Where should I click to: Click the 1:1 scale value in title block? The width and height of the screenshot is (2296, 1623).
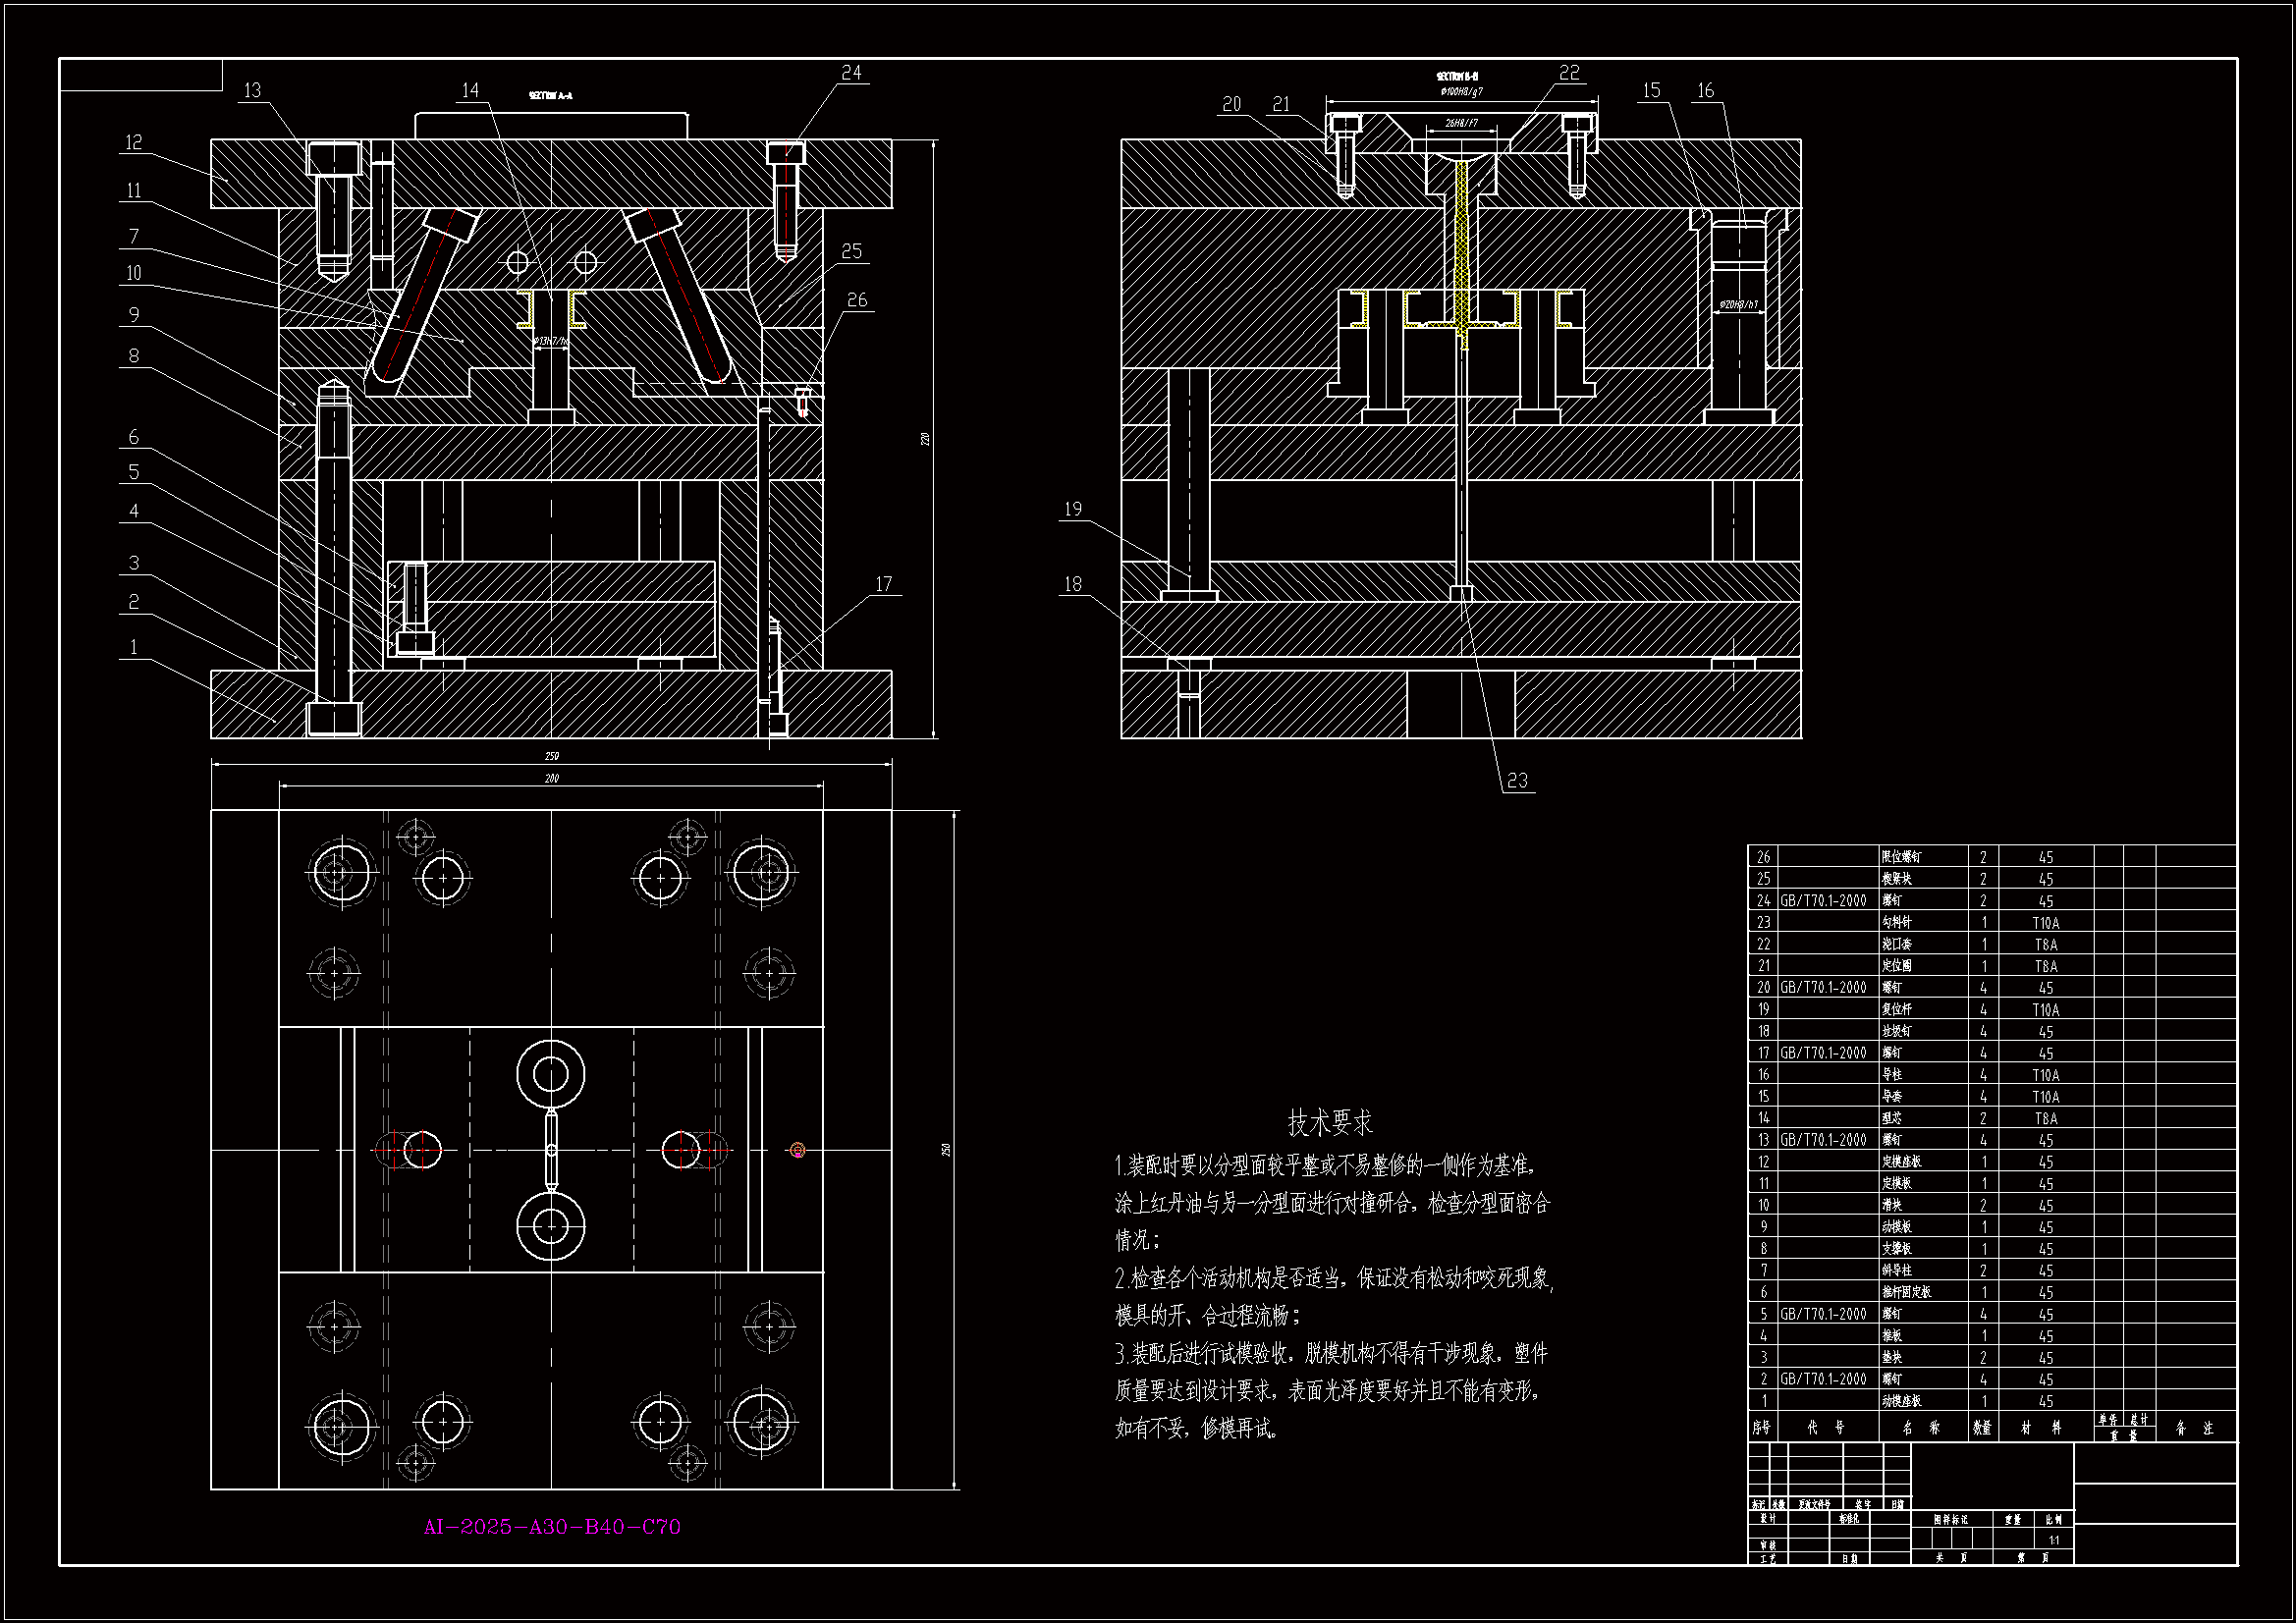tap(2054, 1541)
